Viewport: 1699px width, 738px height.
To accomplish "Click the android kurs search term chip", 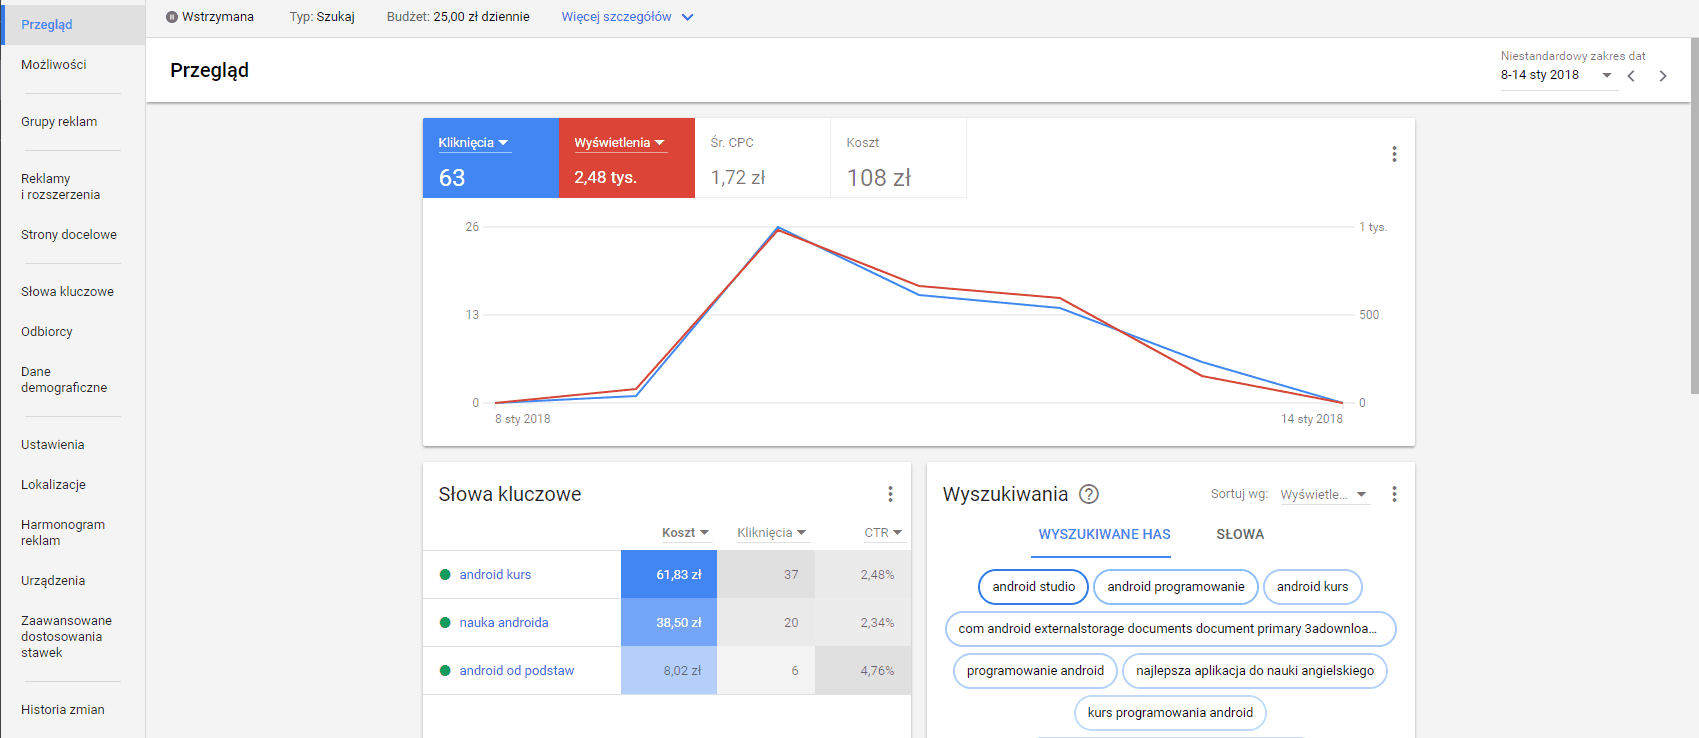I will 1312,587.
